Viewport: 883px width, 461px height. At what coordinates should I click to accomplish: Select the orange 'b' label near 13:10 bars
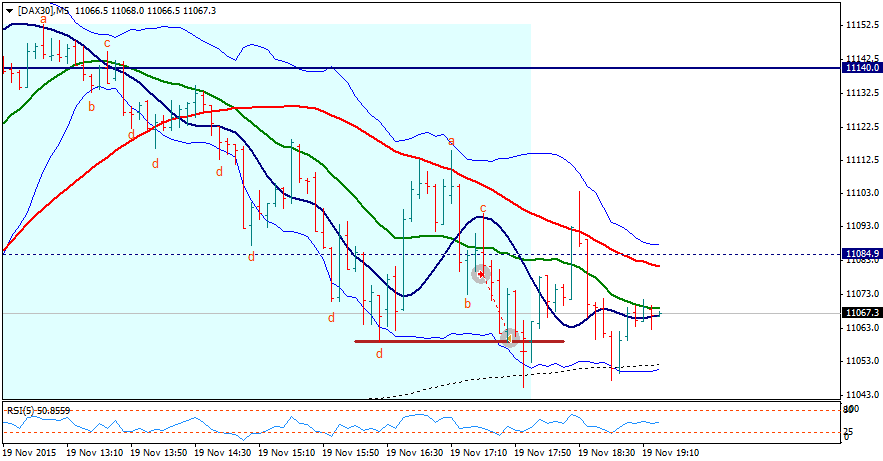tap(91, 106)
